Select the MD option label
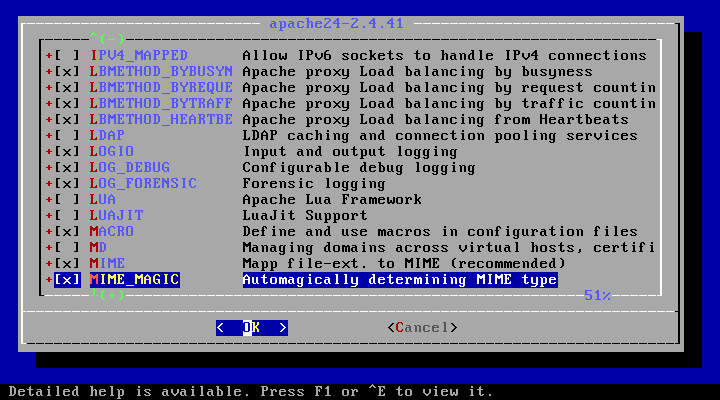 [x=98, y=248]
